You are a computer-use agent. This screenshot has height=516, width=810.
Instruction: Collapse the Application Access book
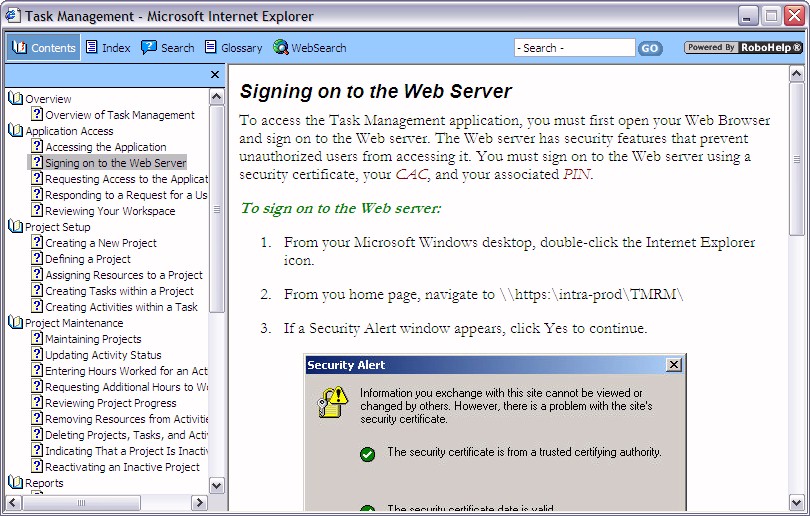coord(16,131)
